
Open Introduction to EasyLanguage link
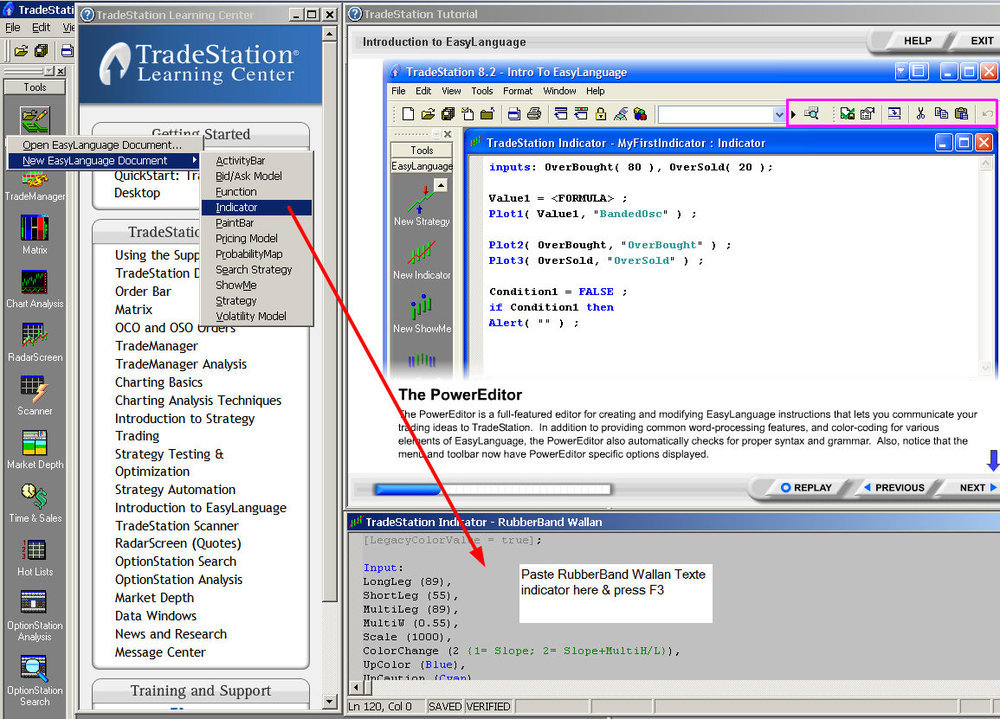200,508
